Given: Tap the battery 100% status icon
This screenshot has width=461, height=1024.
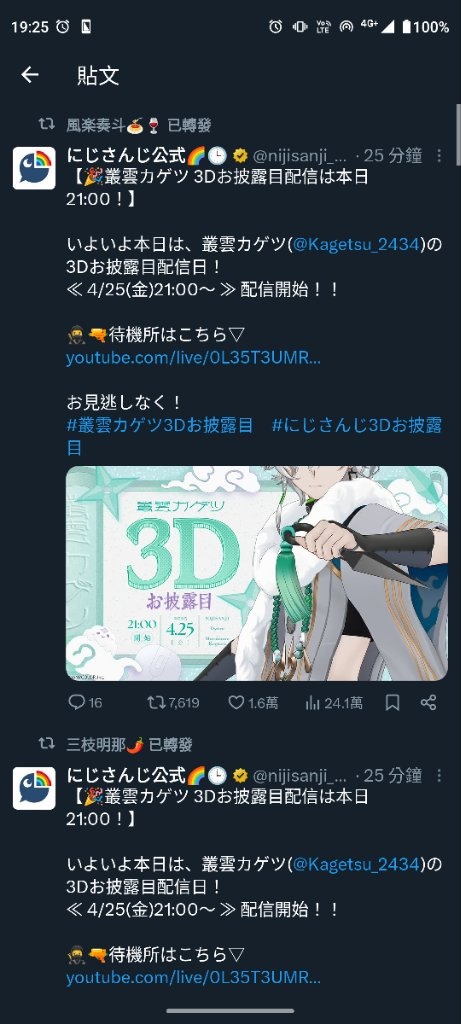Looking at the screenshot, I should [425, 27].
